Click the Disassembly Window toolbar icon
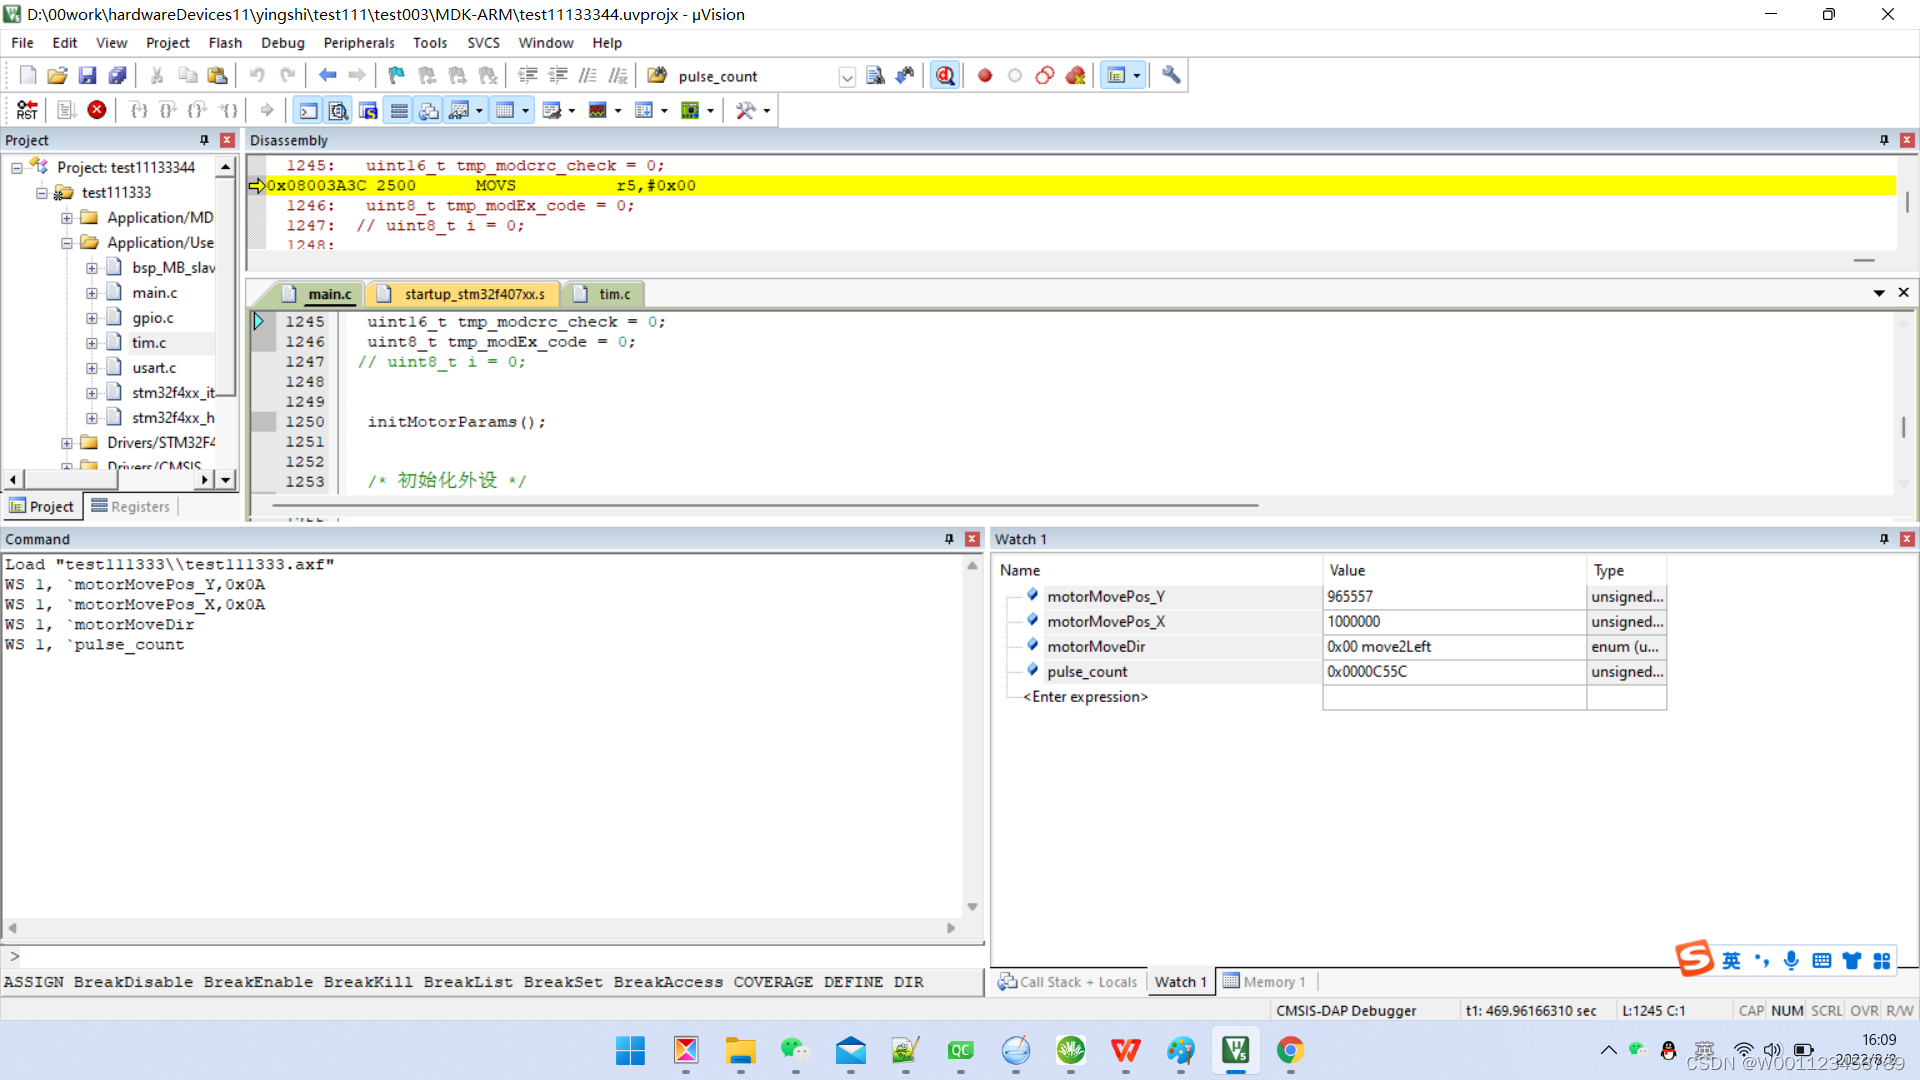Image resolution: width=1920 pixels, height=1080 pixels. [x=338, y=110]
